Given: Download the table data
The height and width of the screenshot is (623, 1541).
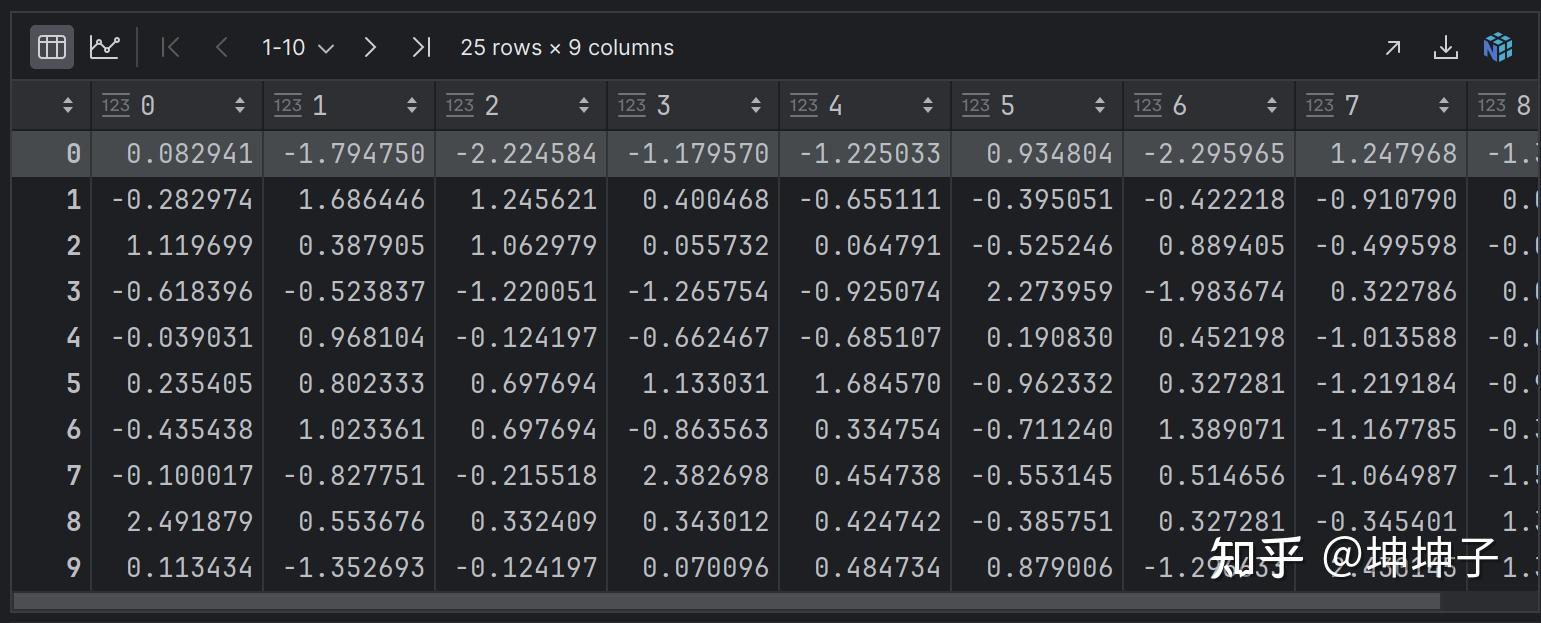Looking at the screenshot, I should coord(1445,47).
